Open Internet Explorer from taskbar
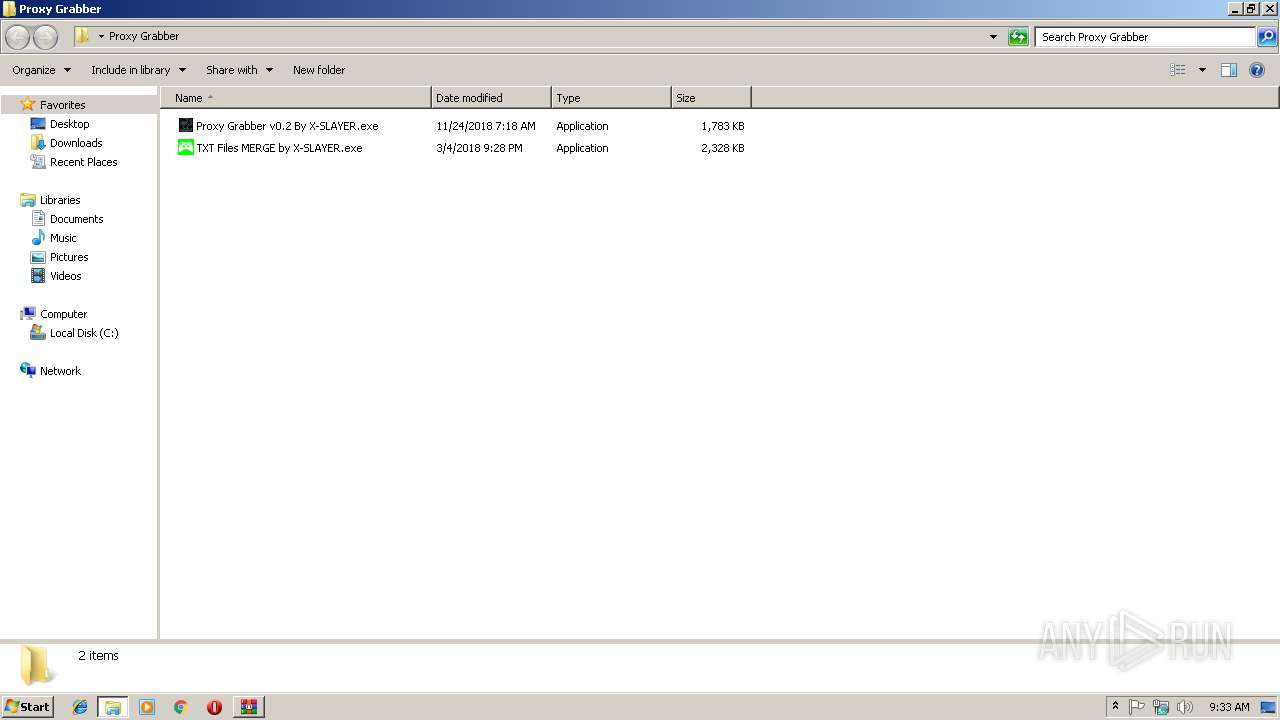Image resolution: width=1280 pixels, height=720 pixels. [x=80, y=707]
